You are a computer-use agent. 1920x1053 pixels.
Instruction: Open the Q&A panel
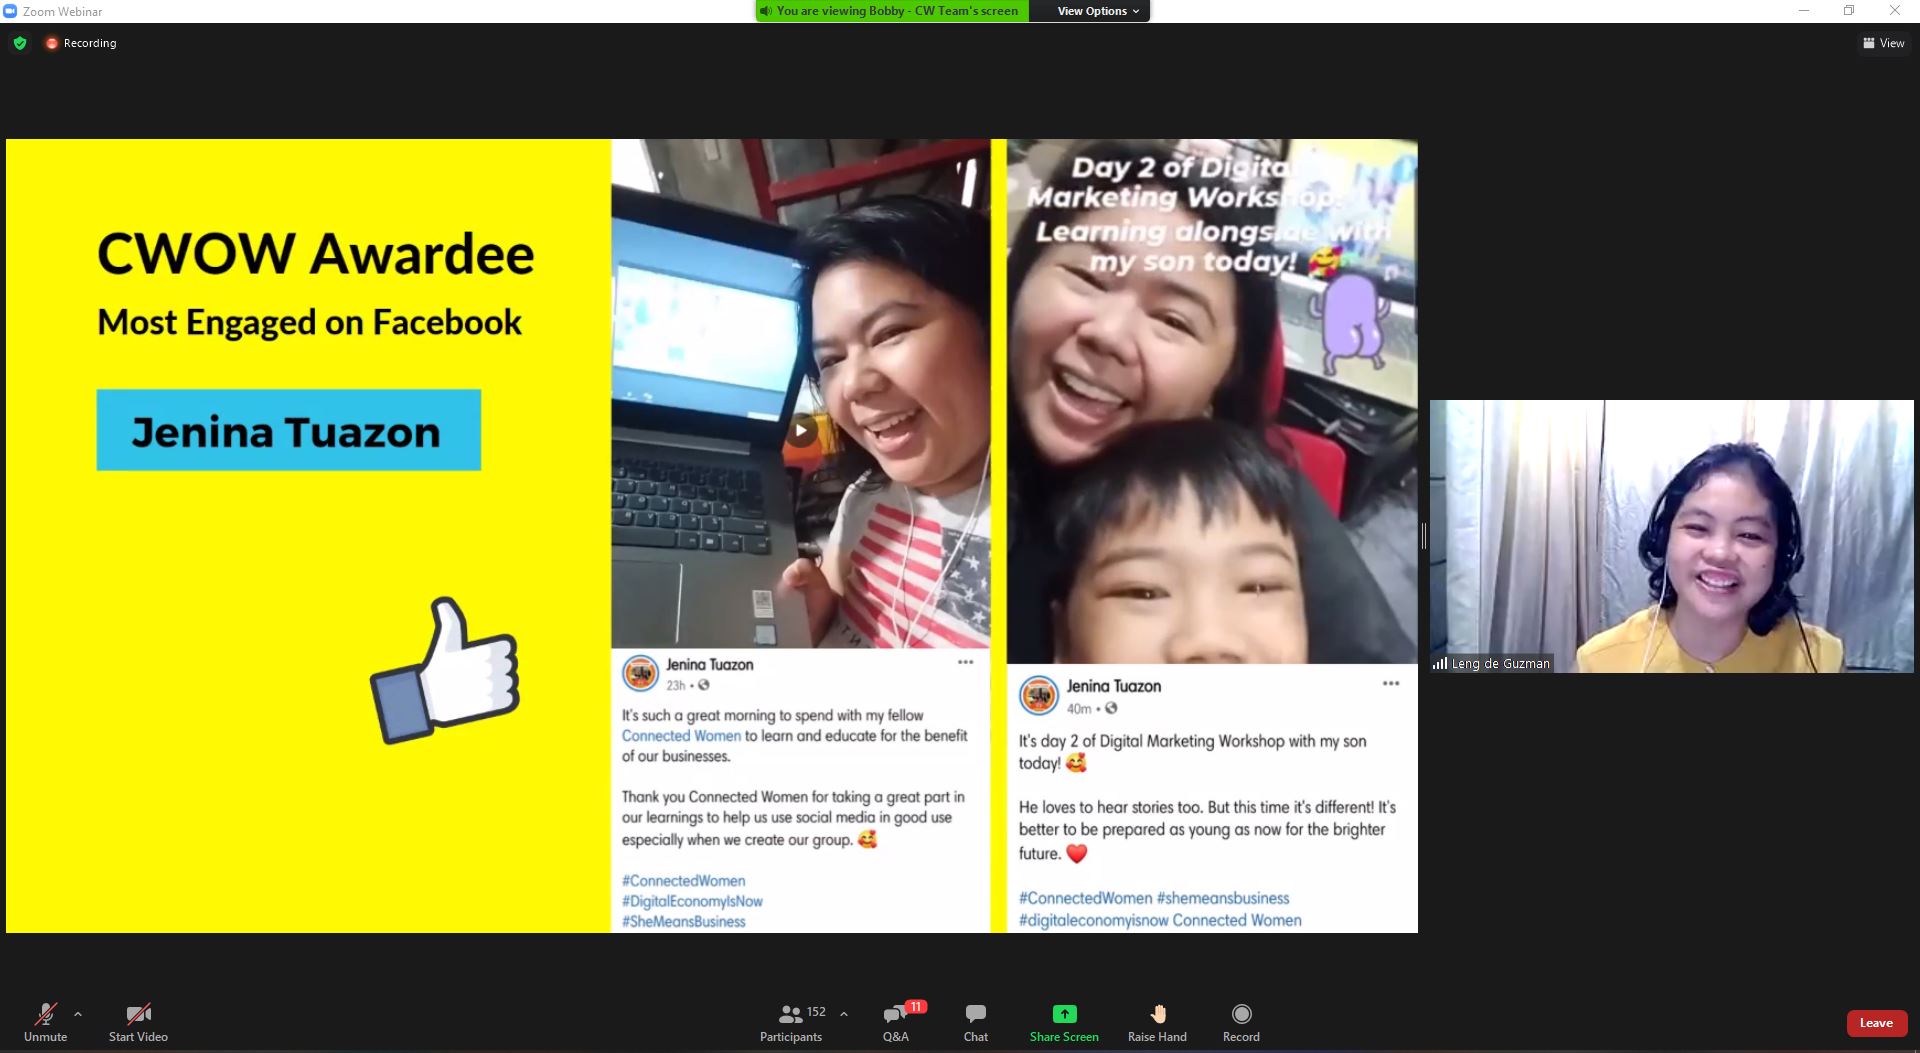(896, 1022)
